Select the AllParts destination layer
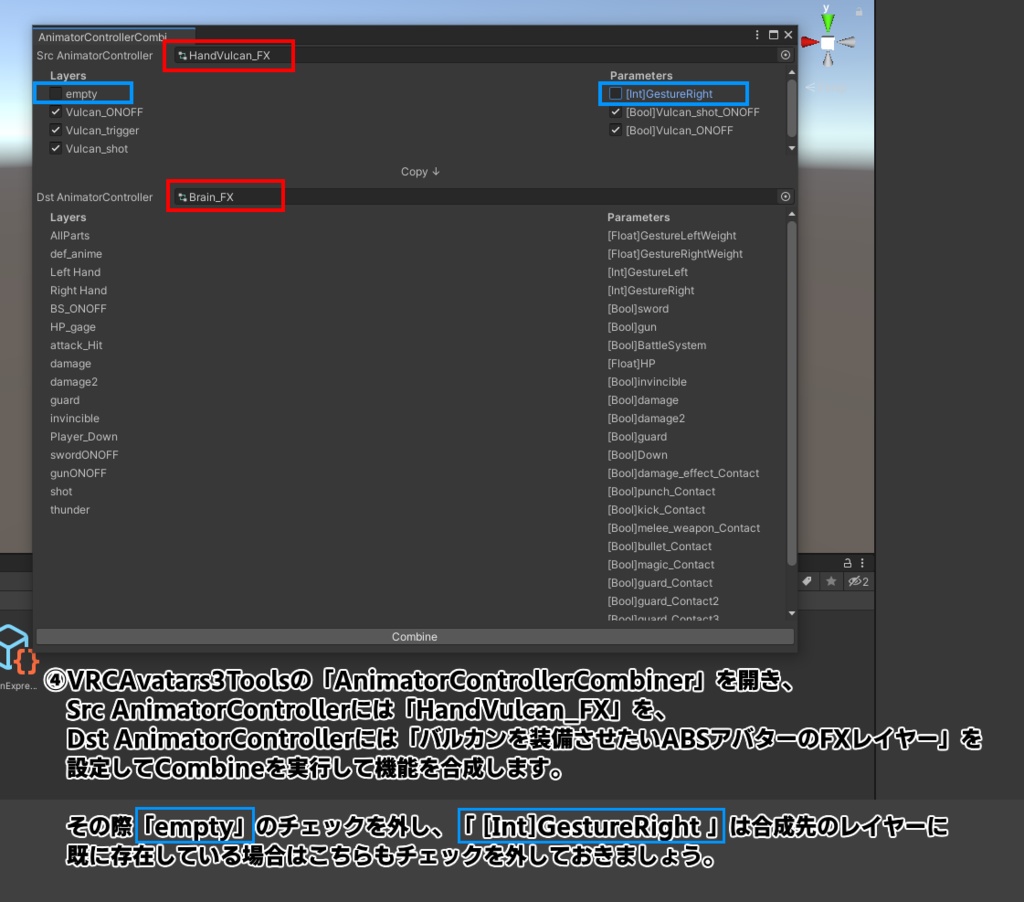Viewport: 1024px width, 902px height. pos(70,236)
